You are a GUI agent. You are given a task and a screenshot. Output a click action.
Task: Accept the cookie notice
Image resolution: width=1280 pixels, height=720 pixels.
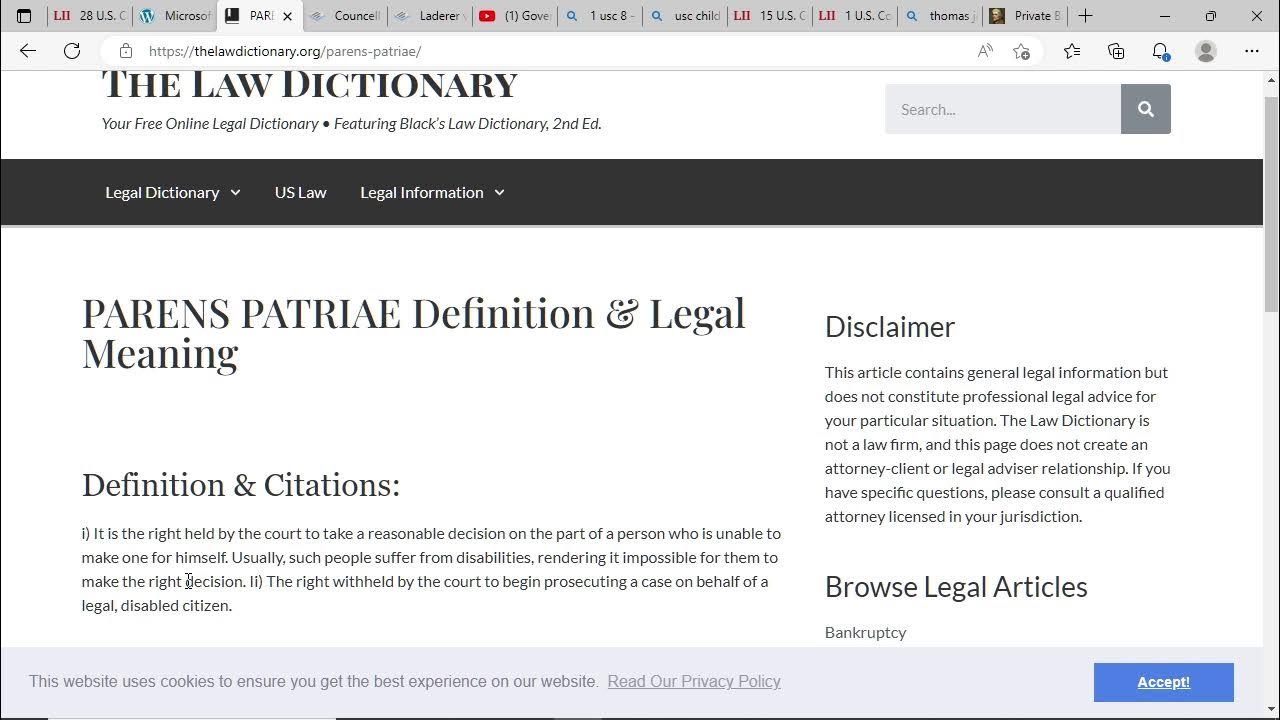pyautogui.click(x=1163, y=682)
